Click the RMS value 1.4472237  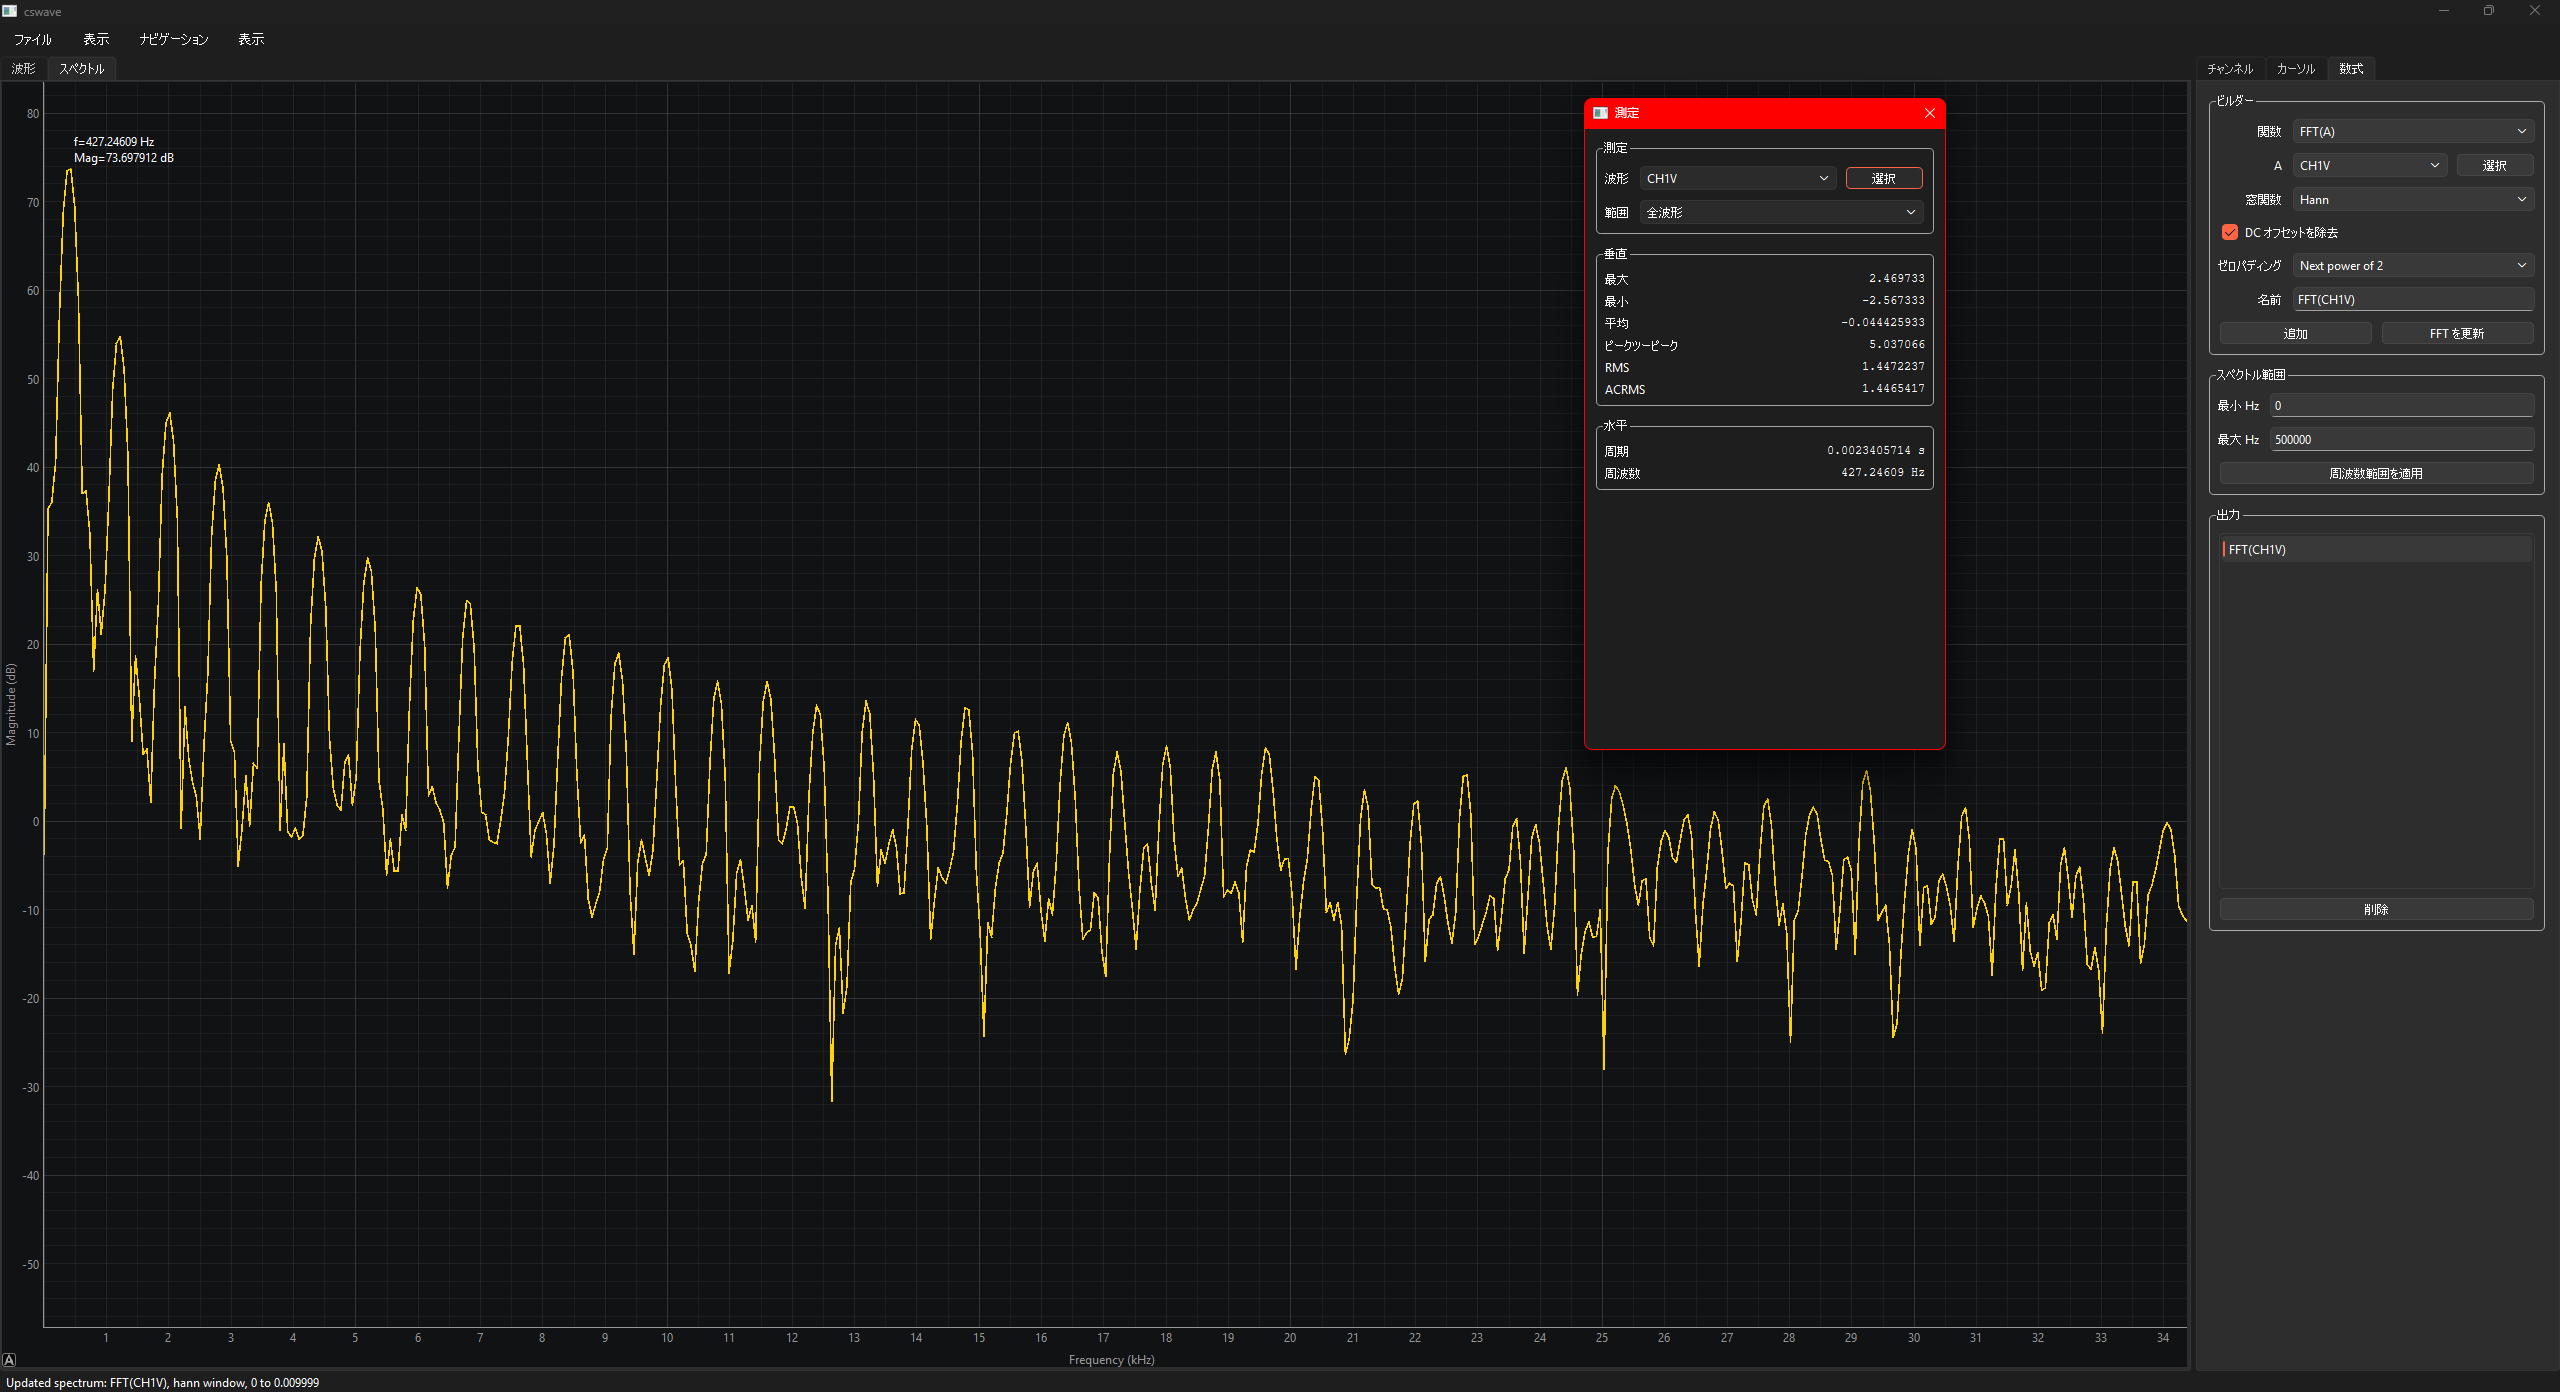click(1892, 367)
